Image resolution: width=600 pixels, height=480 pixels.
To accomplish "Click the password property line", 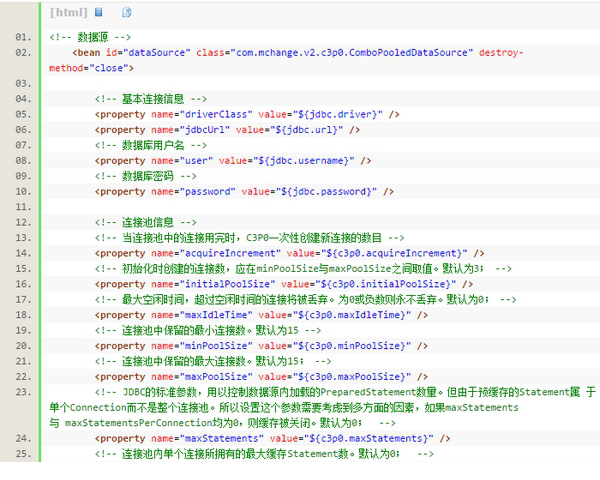I will pyautogui.click(x=244, y=191).
